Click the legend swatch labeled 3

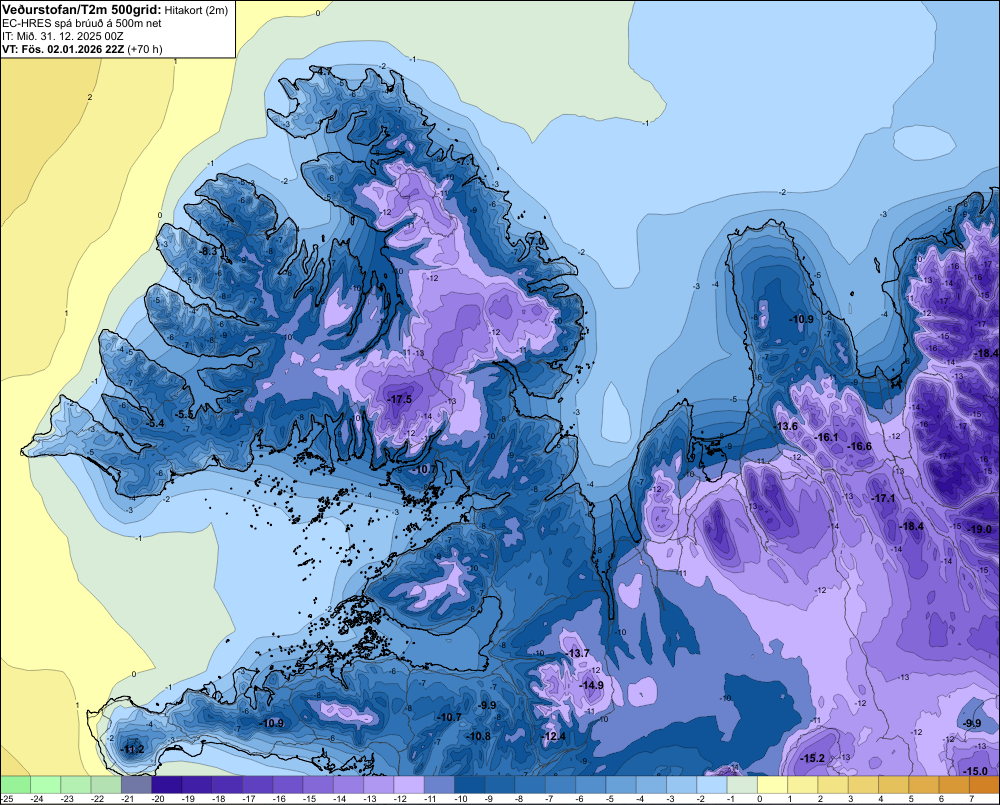click(x=864, y=784)
